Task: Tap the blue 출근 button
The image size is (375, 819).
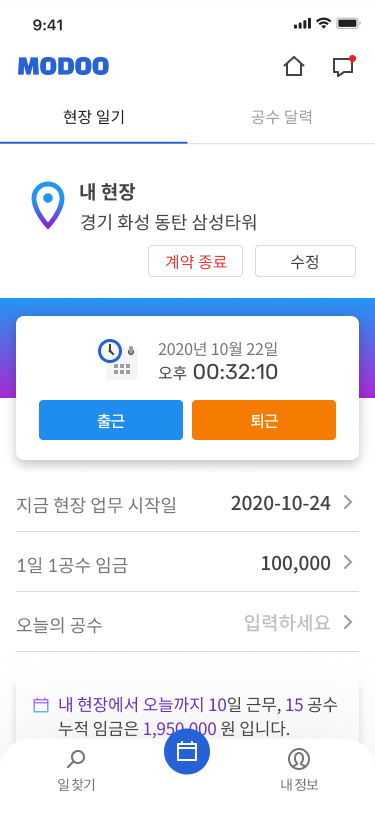Action: pyautogui.click(x=111, y=420)
